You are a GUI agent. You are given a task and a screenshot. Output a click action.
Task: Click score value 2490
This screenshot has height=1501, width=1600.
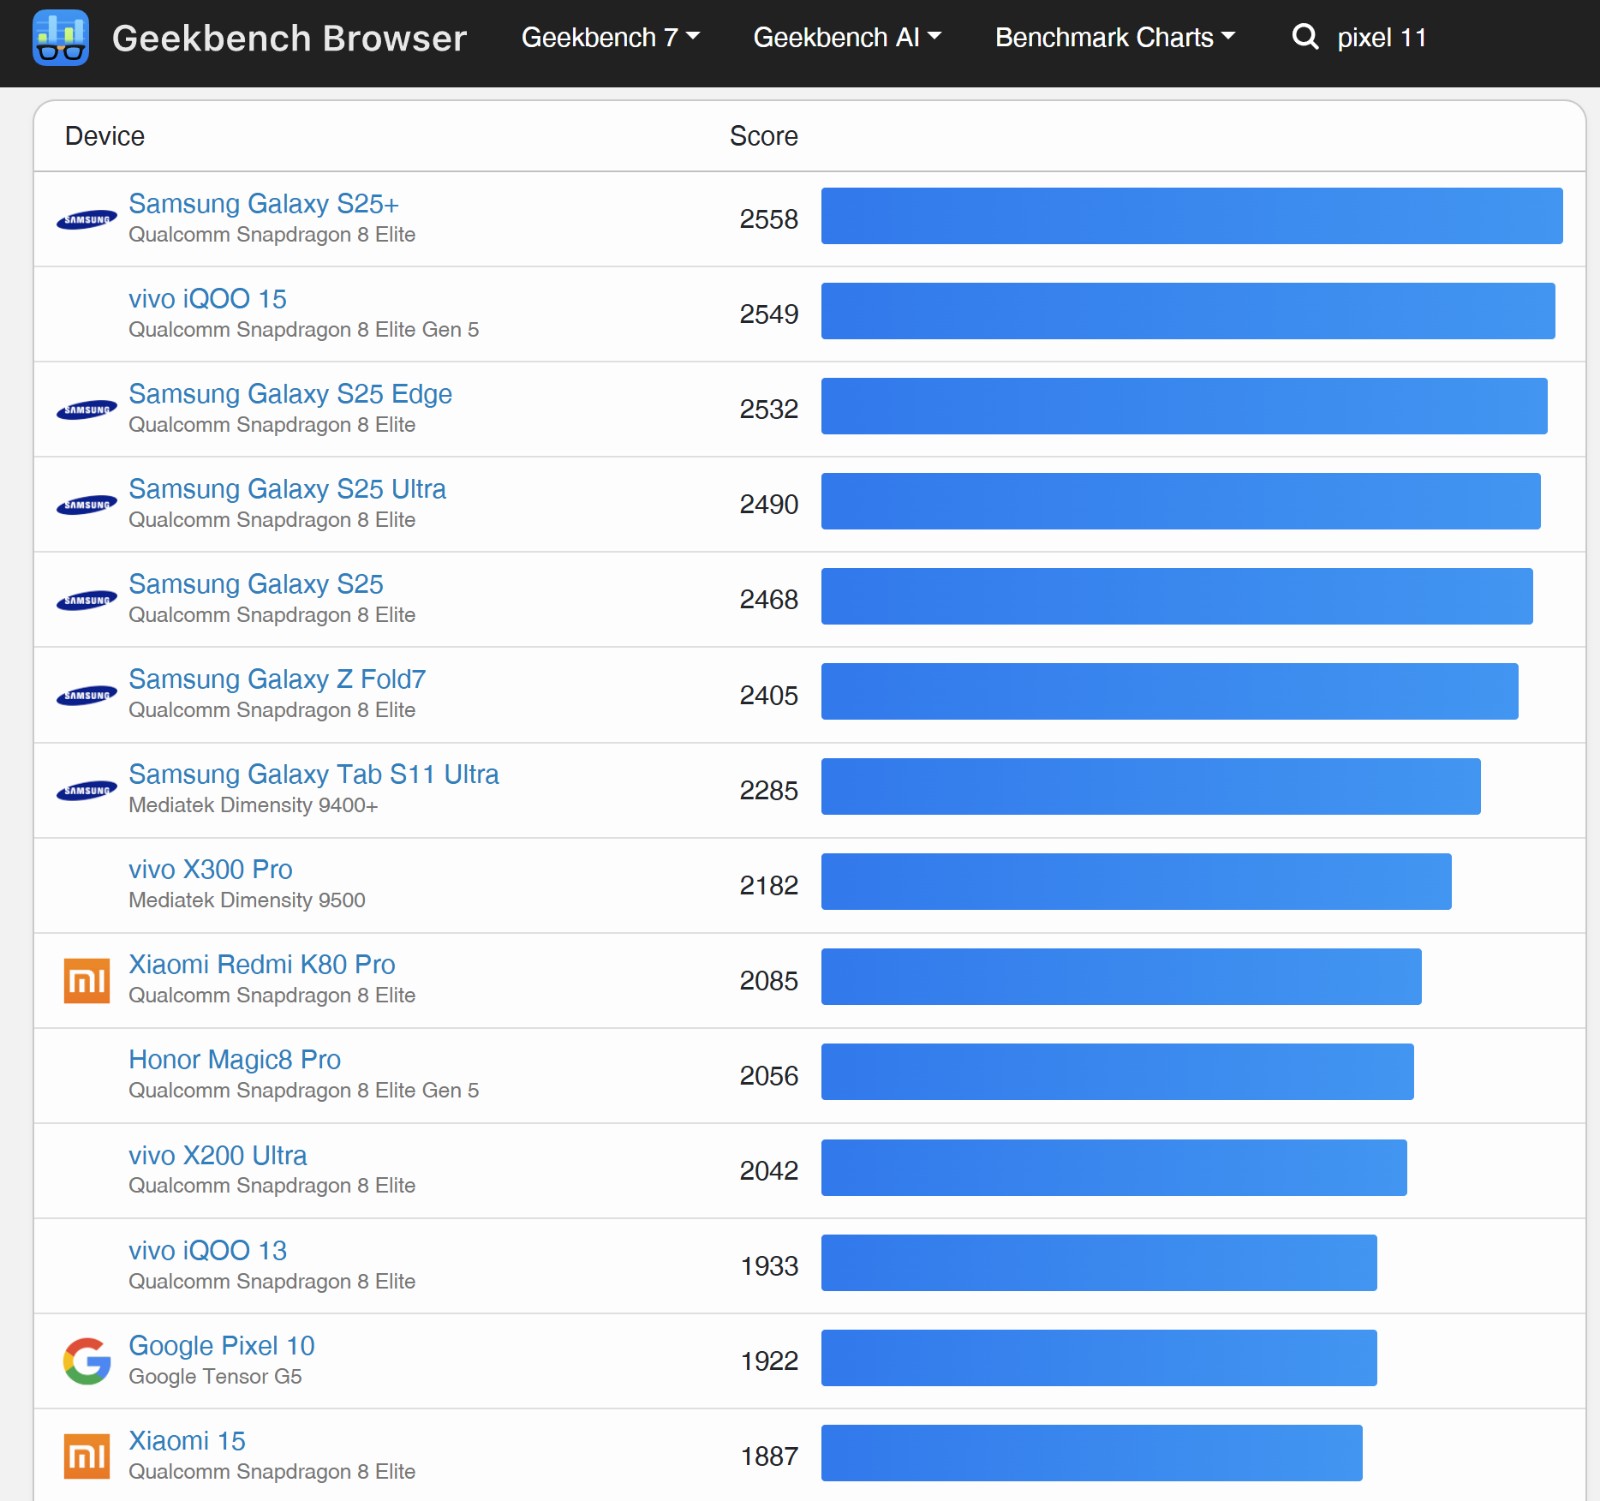769,504
